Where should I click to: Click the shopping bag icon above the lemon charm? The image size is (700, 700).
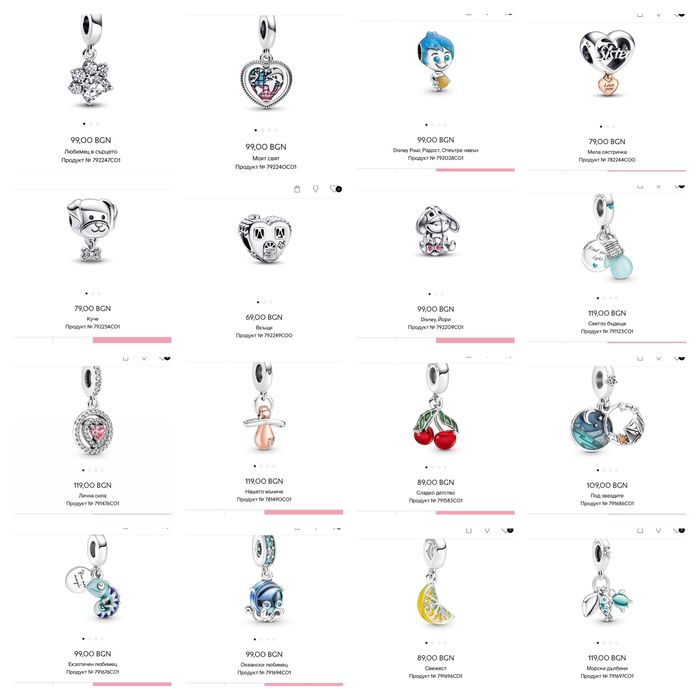pyautogui.click(x=468, y=530)
